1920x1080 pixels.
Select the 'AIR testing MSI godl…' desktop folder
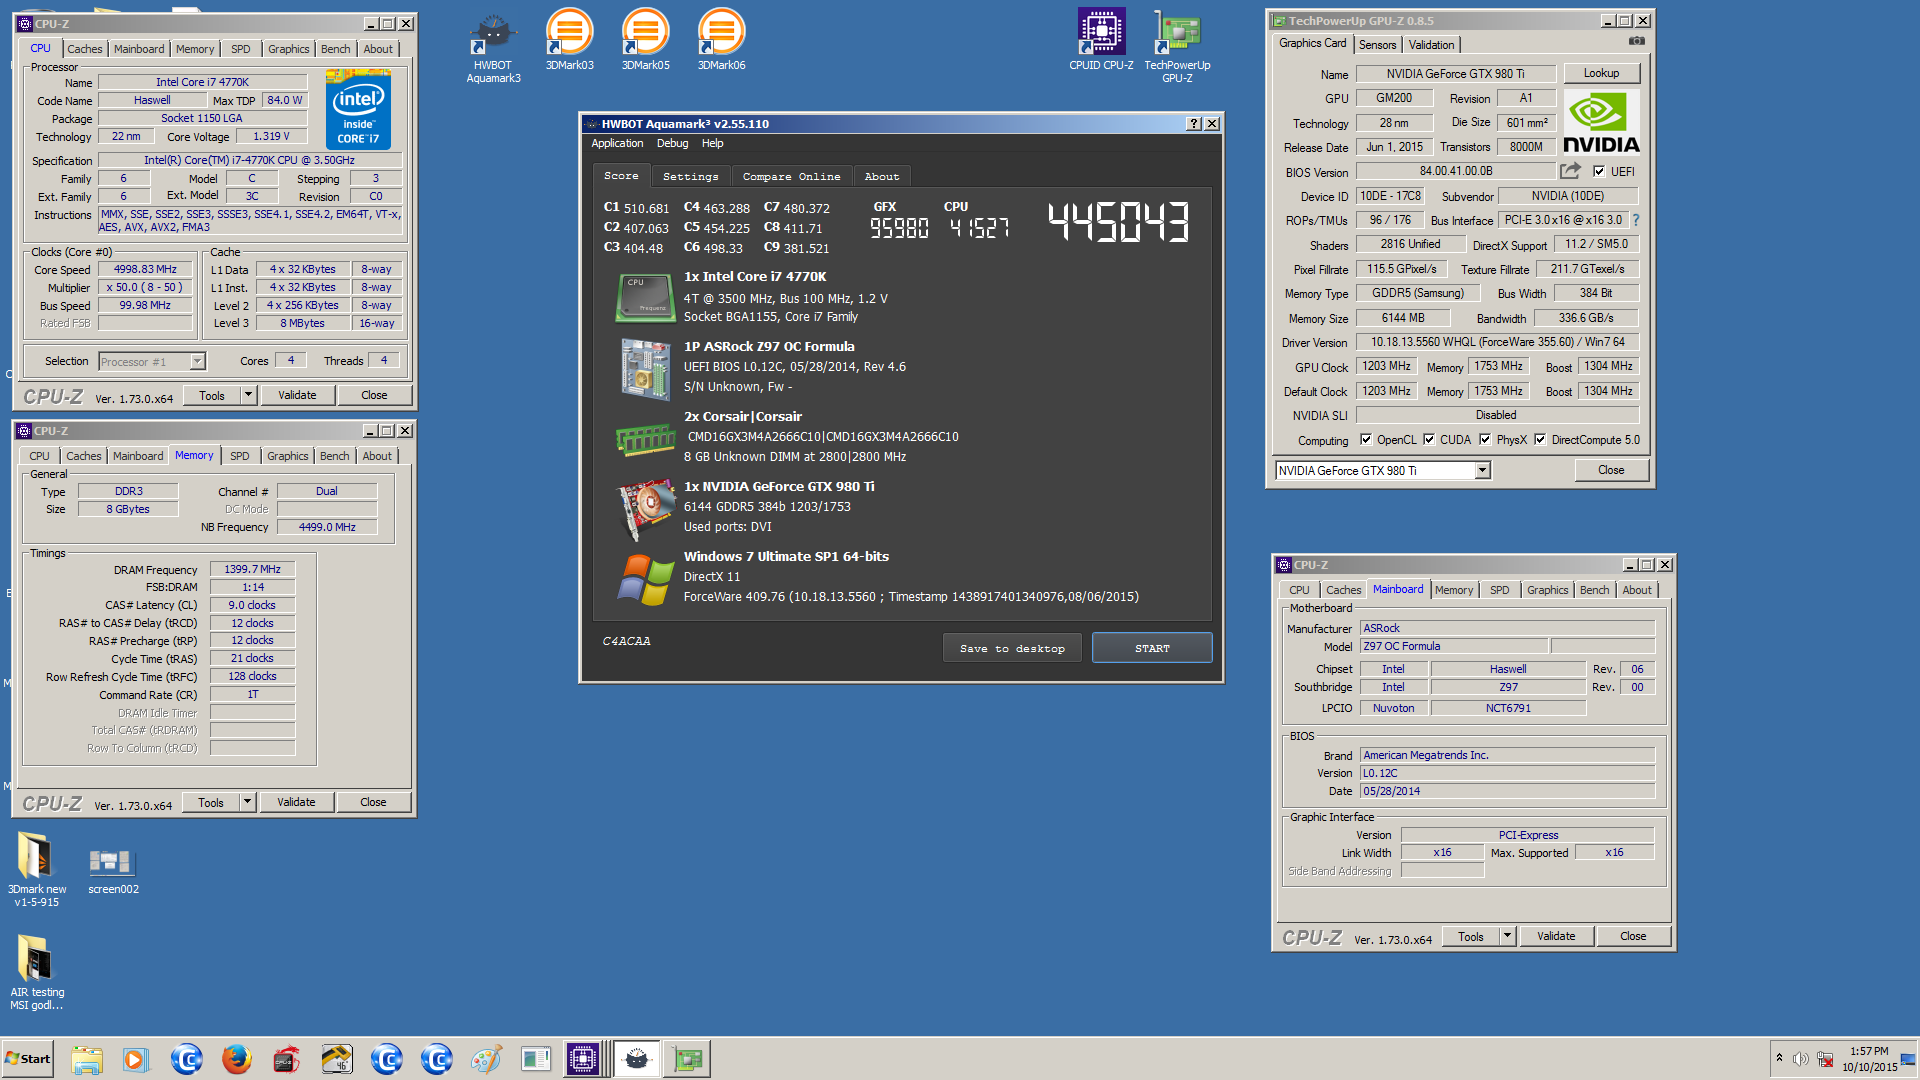point(36,972)
